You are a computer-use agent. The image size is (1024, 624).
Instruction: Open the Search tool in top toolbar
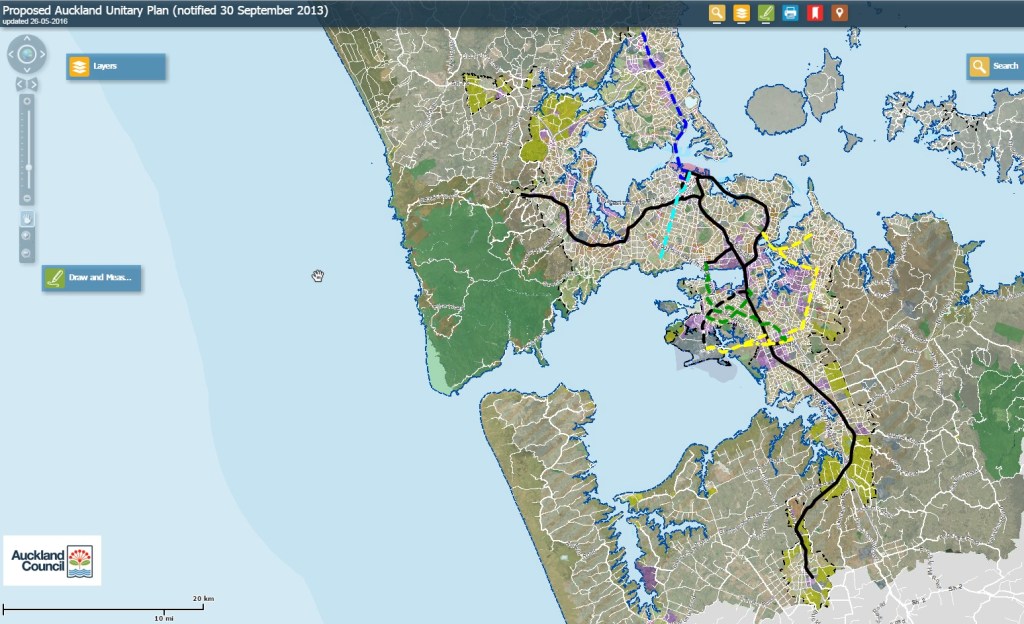coord(717,13)
